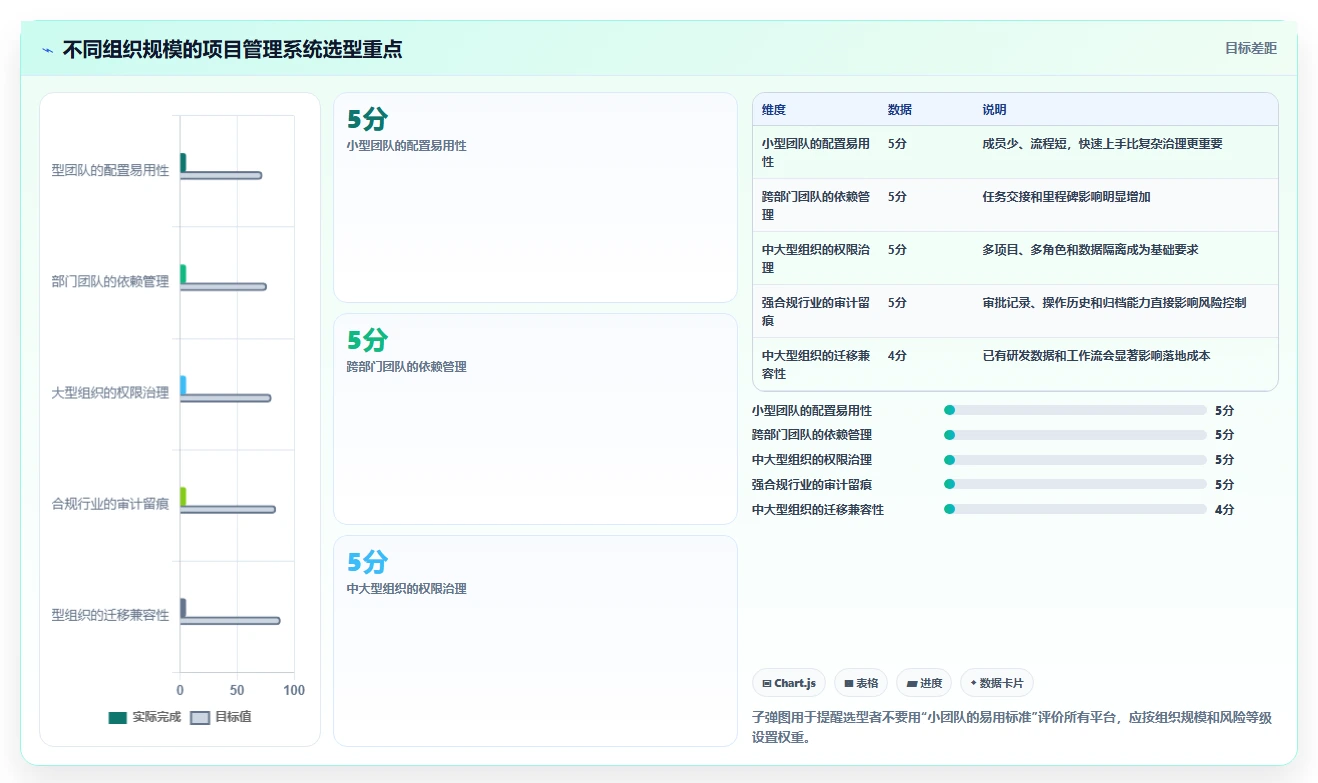Click 中大型组织的迁移兼容性 in the table's 维度 column
Screen dimensions: 1318x783
click(x=815, y=365)
